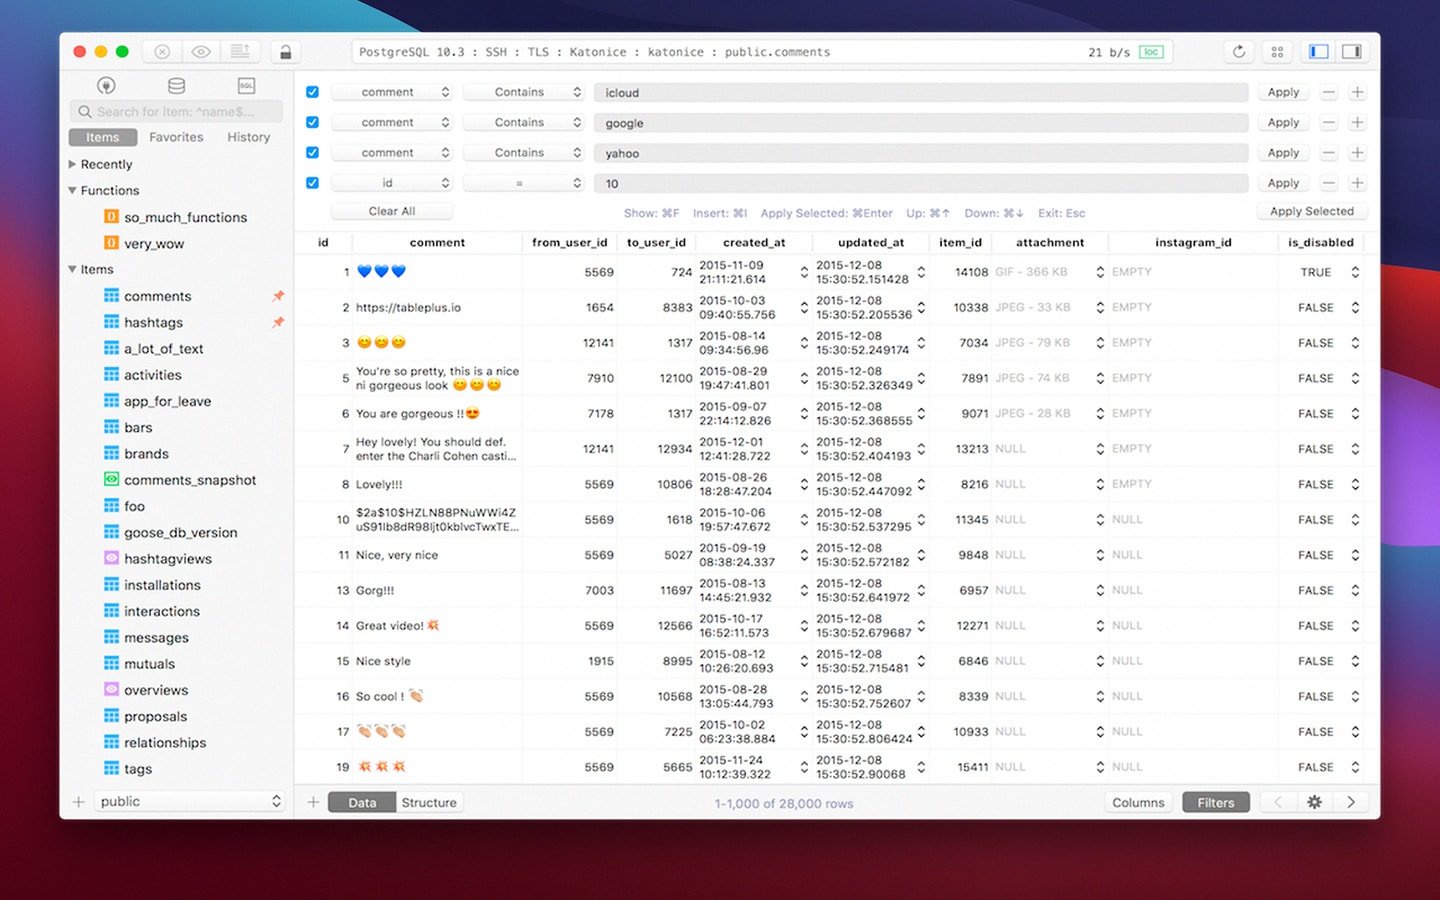Open the public schema dropdown

[190, 802]
